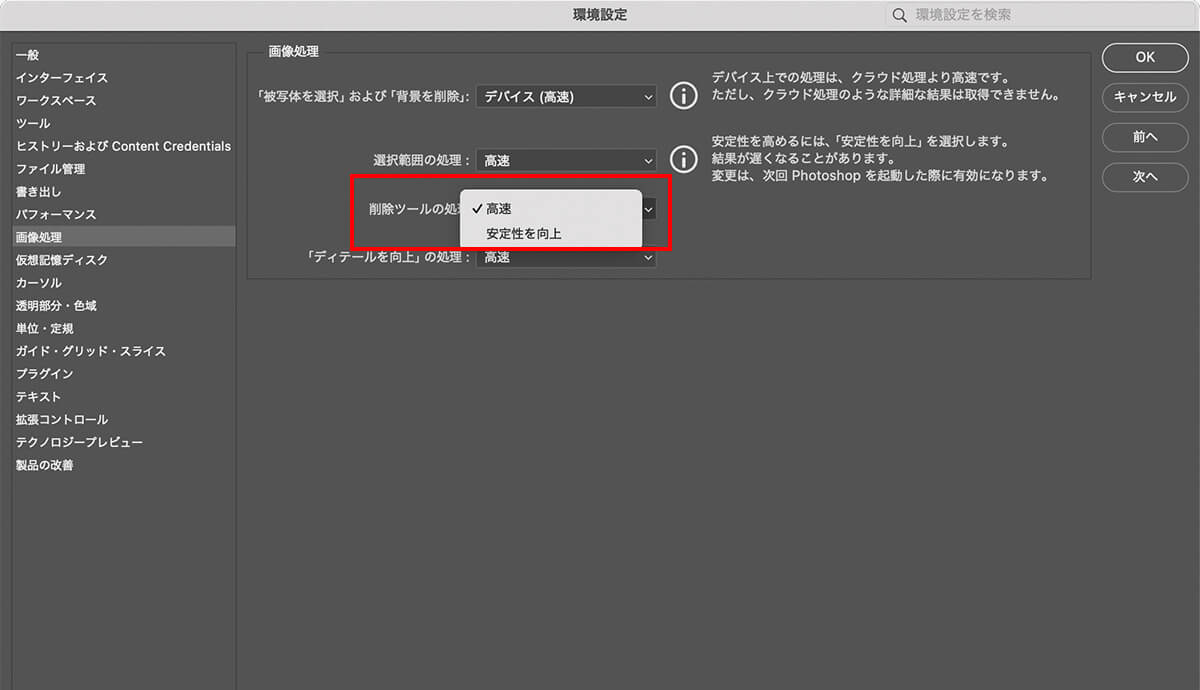
Task: Select 透明部分・色域 in the sidebar
Action: (x=124, y=306)
